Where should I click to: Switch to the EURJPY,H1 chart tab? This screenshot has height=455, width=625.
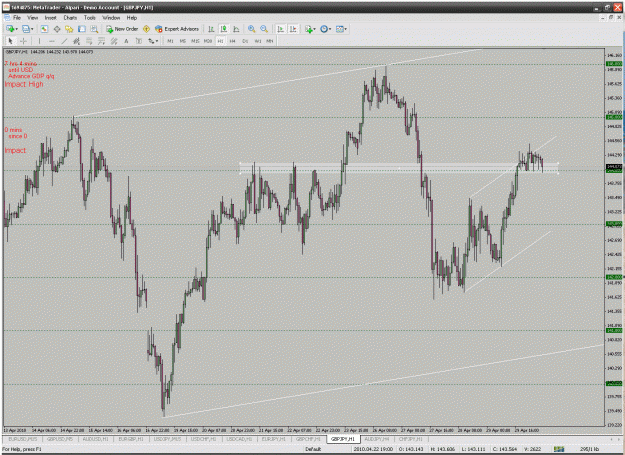pos(274,439)
